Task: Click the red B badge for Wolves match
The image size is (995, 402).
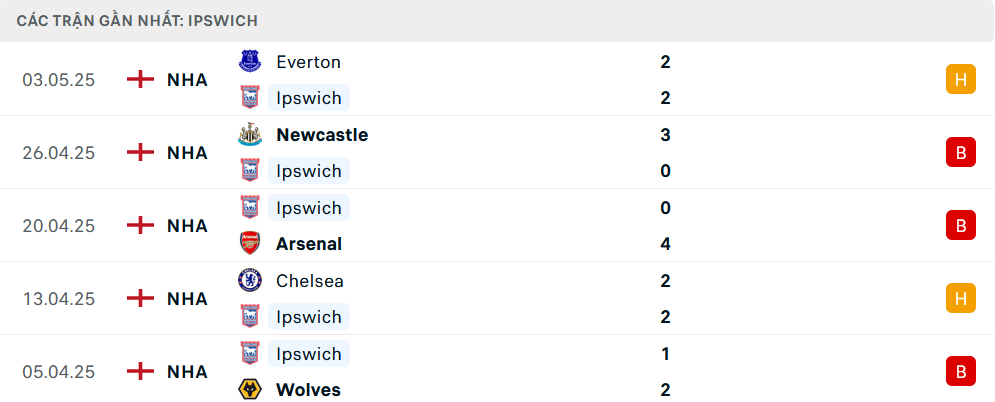Action: tap(961, 371)
